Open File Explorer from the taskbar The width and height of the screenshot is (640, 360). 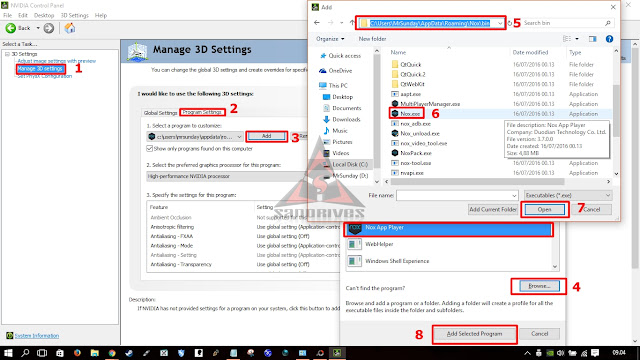[94, 353]
